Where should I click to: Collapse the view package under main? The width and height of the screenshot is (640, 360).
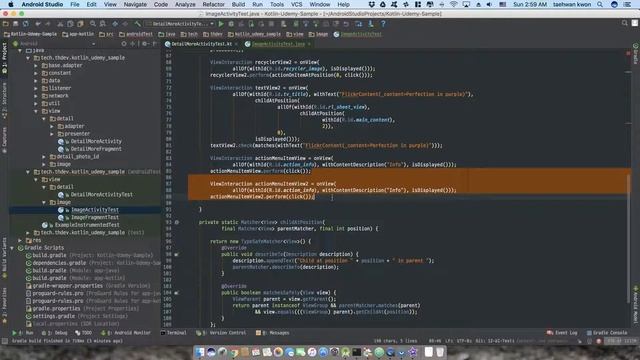coord(36,111)
